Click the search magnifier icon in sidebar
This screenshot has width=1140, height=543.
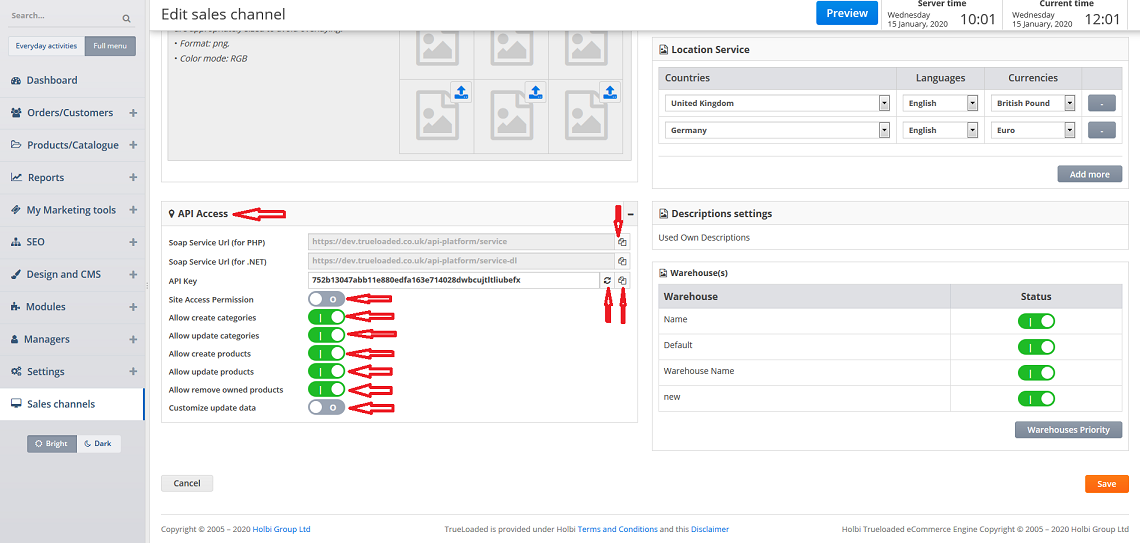click(x=126, y=18)
